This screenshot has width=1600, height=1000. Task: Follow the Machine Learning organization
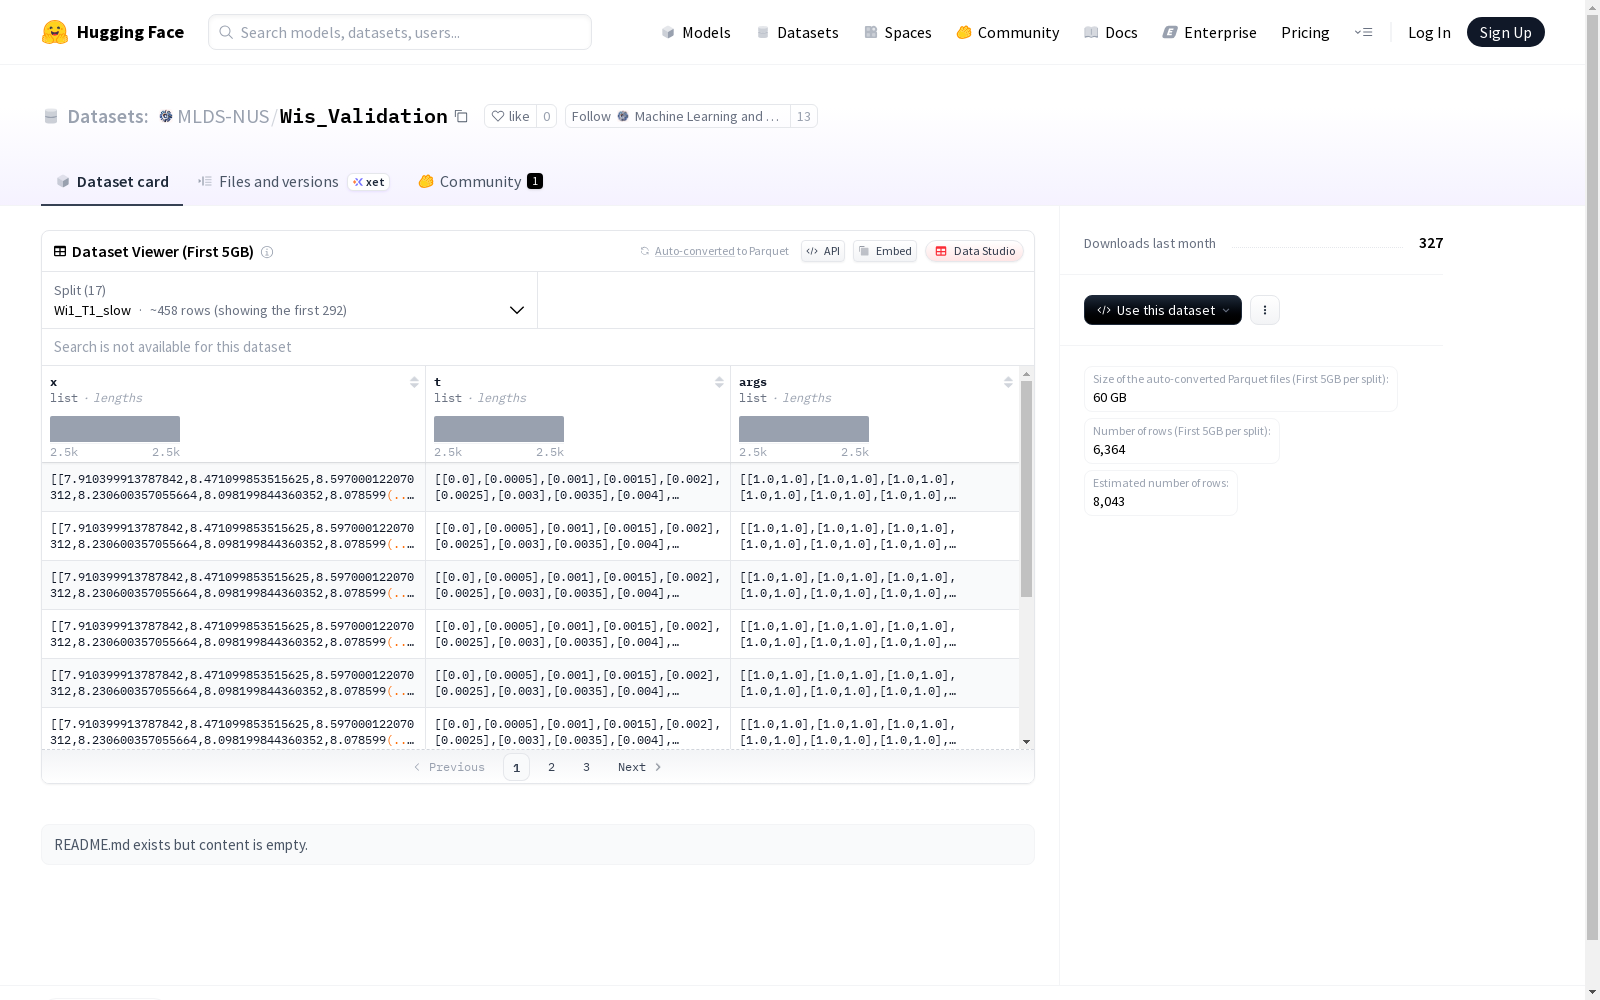[x=677, y=116]
